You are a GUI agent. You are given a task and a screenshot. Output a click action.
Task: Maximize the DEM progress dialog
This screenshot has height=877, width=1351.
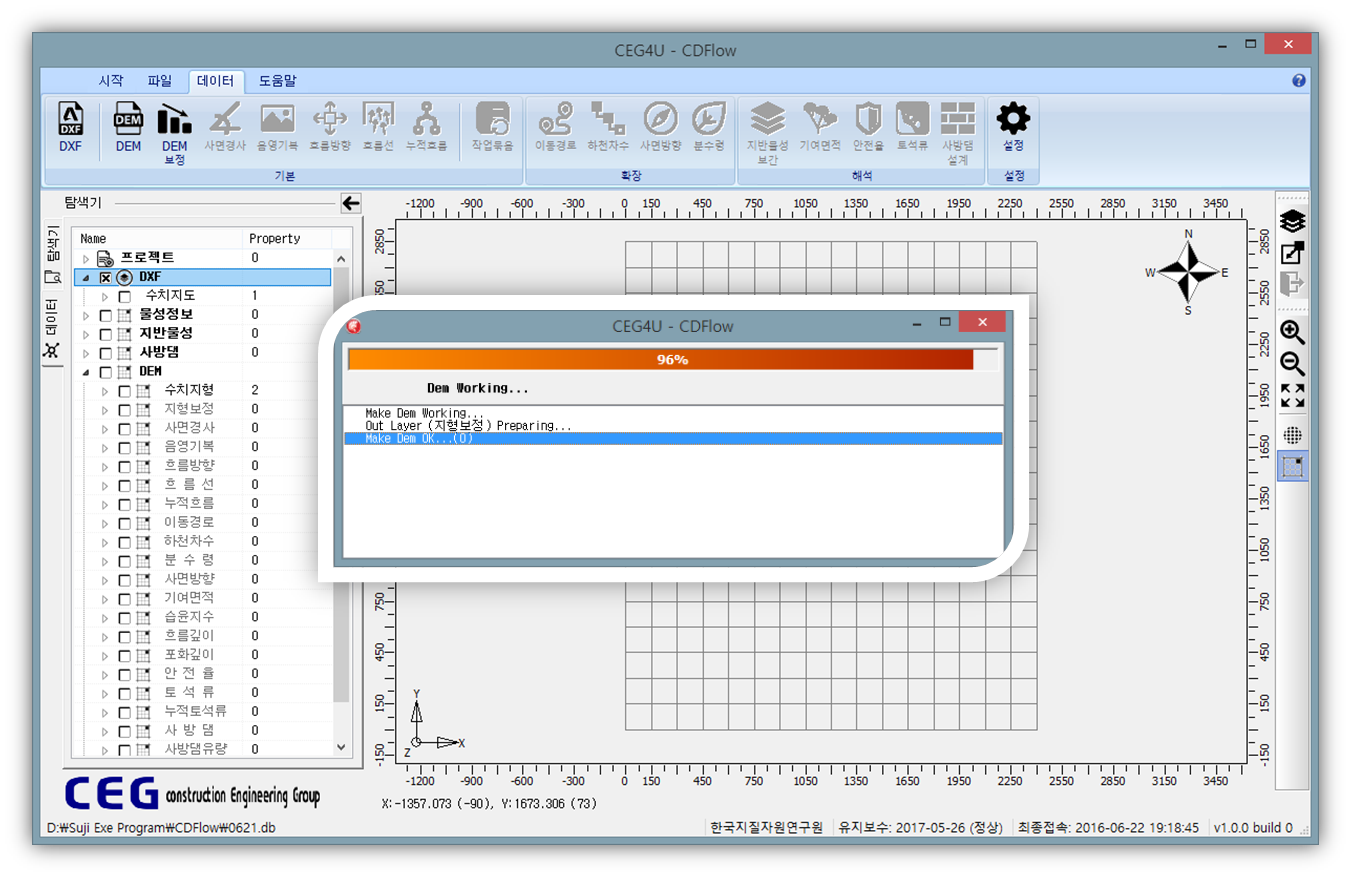[x=943, y=322]
